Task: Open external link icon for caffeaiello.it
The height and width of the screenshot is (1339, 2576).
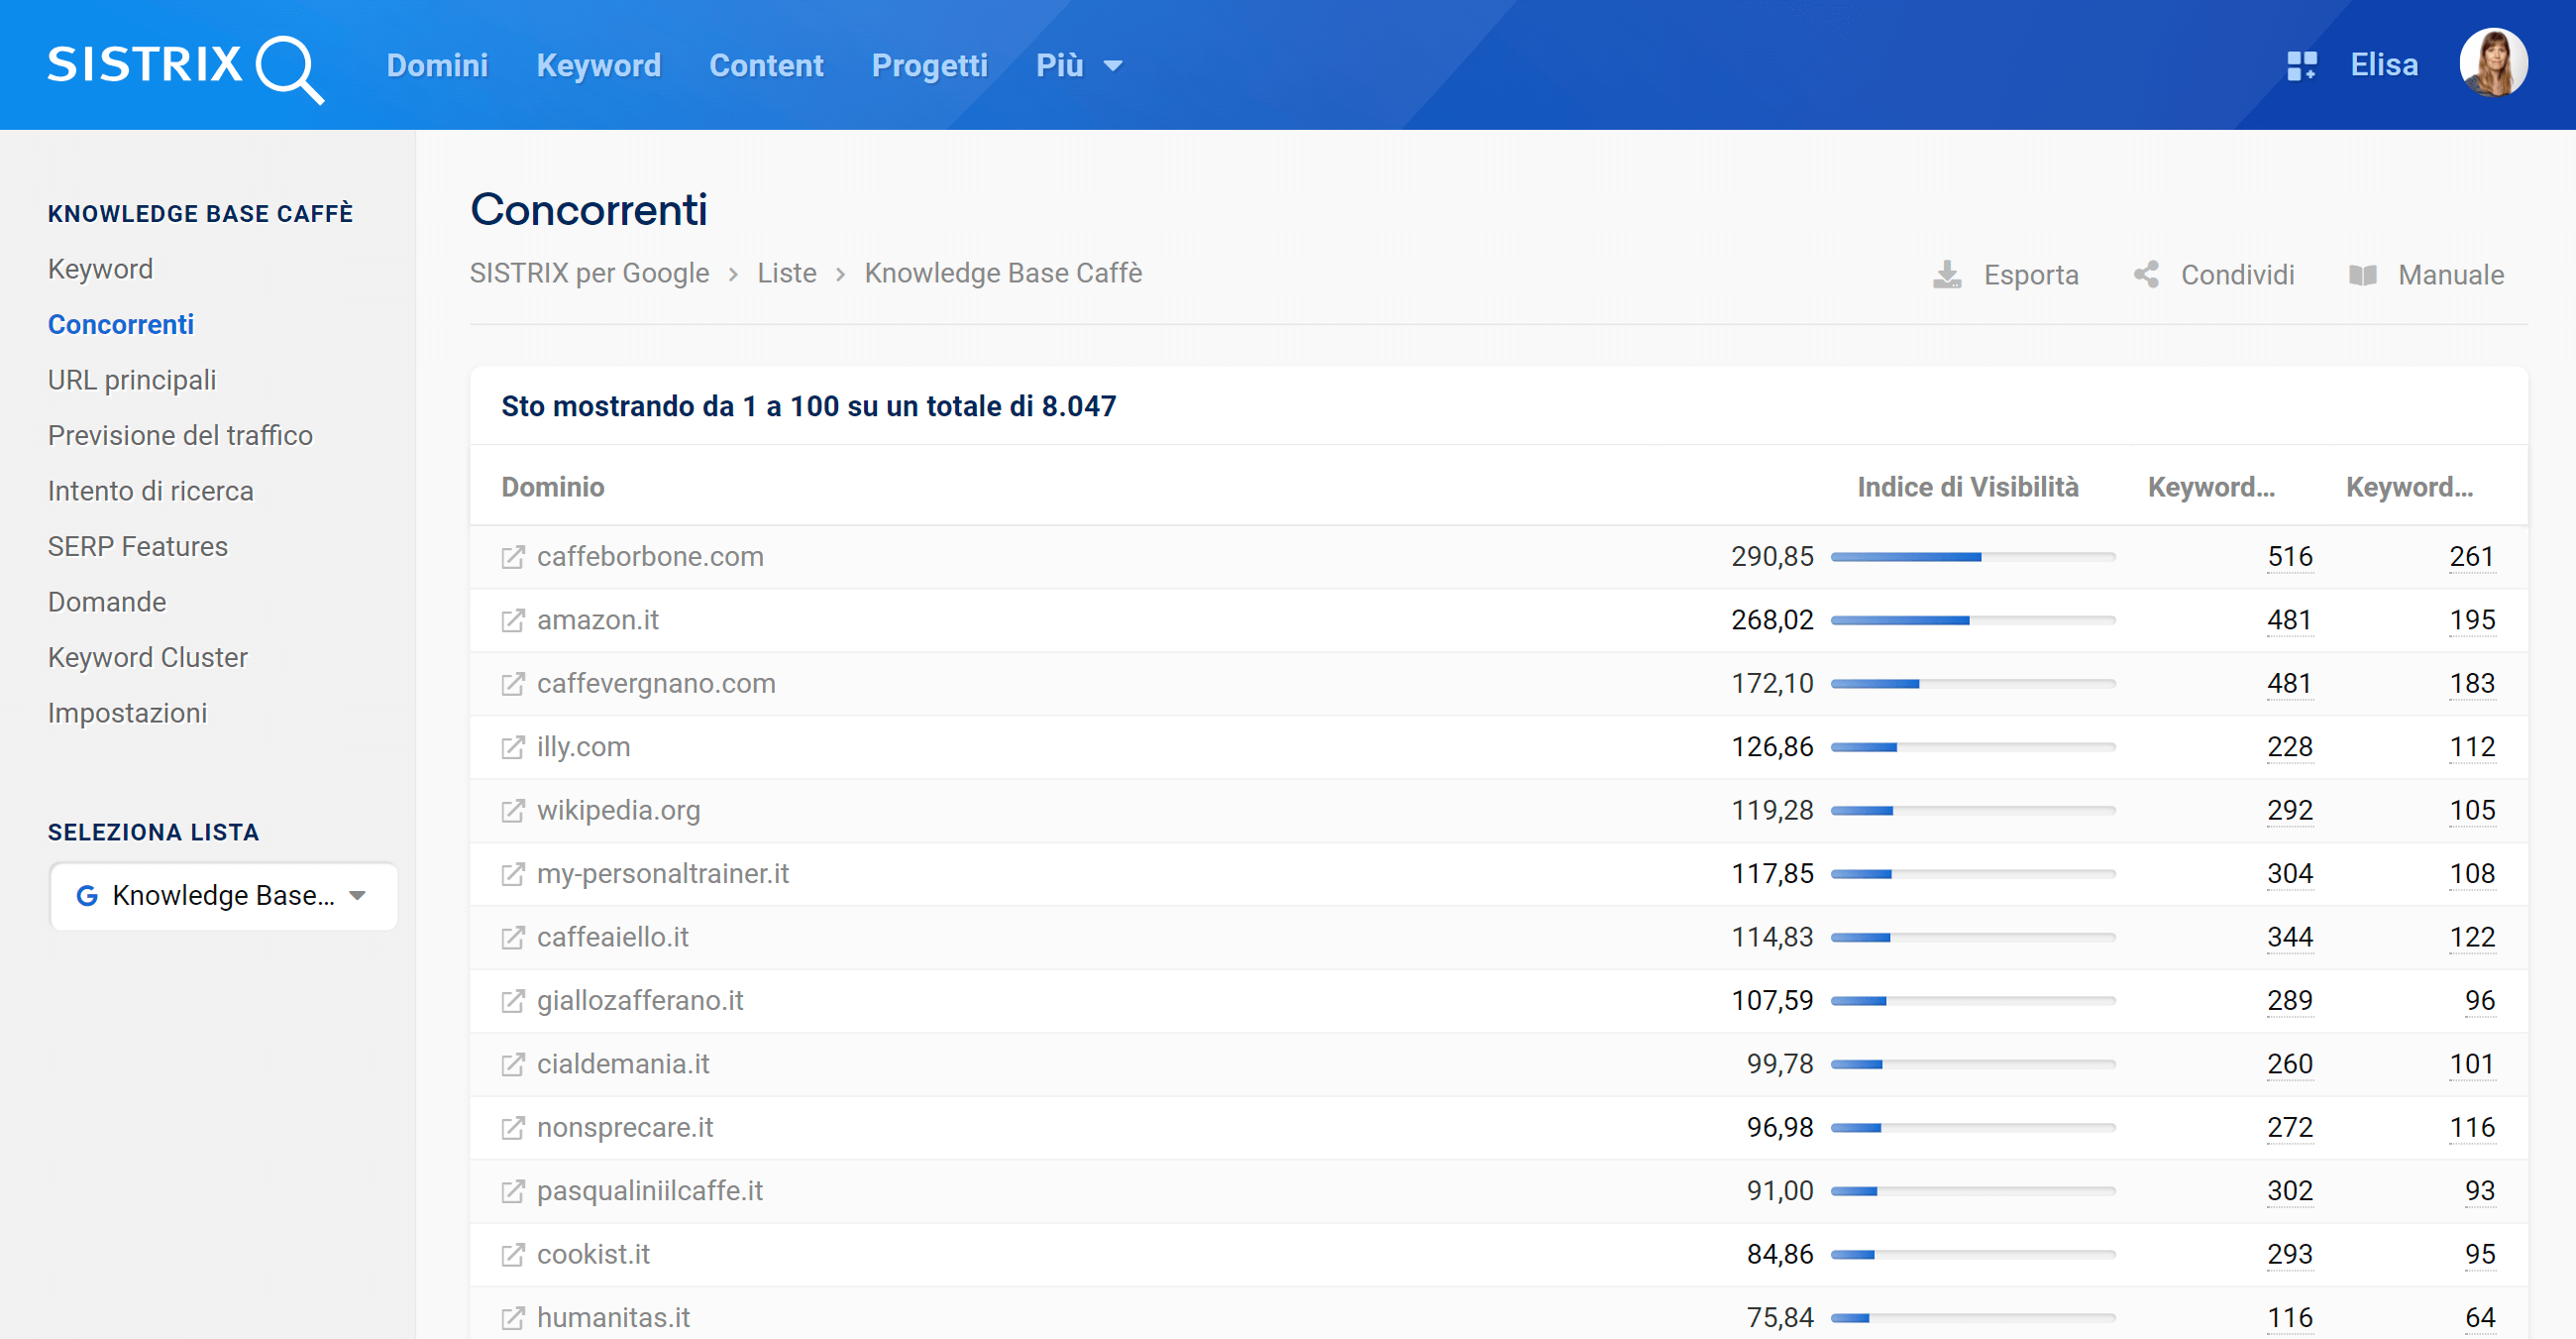Action: click(512, 938)
